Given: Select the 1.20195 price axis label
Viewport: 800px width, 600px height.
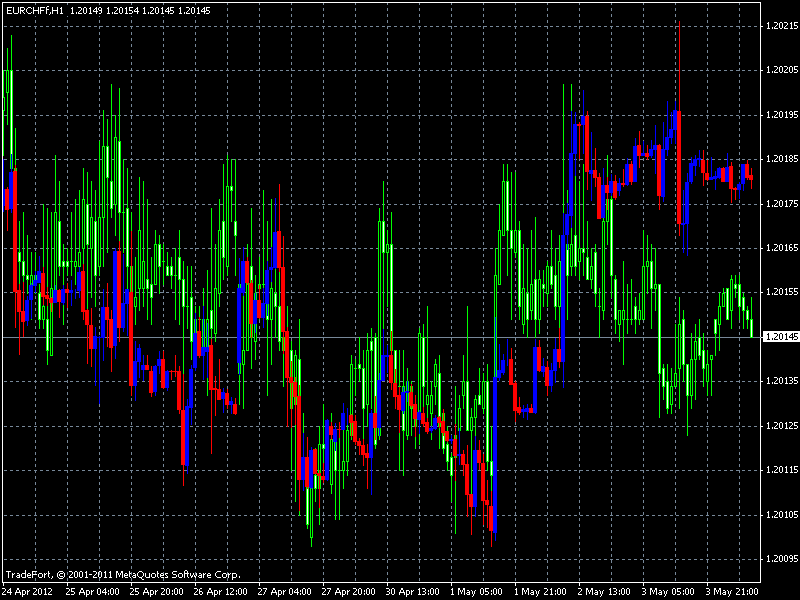Looking at the screenshot, I should point(782,115).
